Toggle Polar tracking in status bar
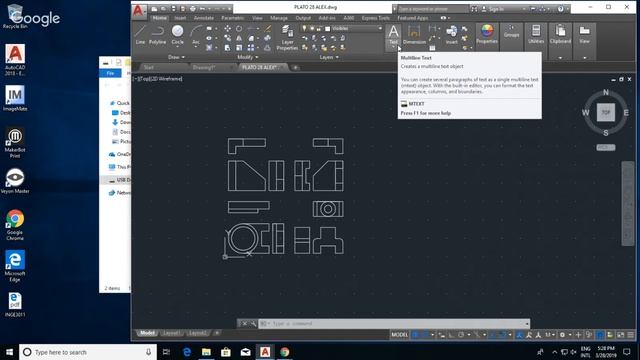 click(461, 335)
